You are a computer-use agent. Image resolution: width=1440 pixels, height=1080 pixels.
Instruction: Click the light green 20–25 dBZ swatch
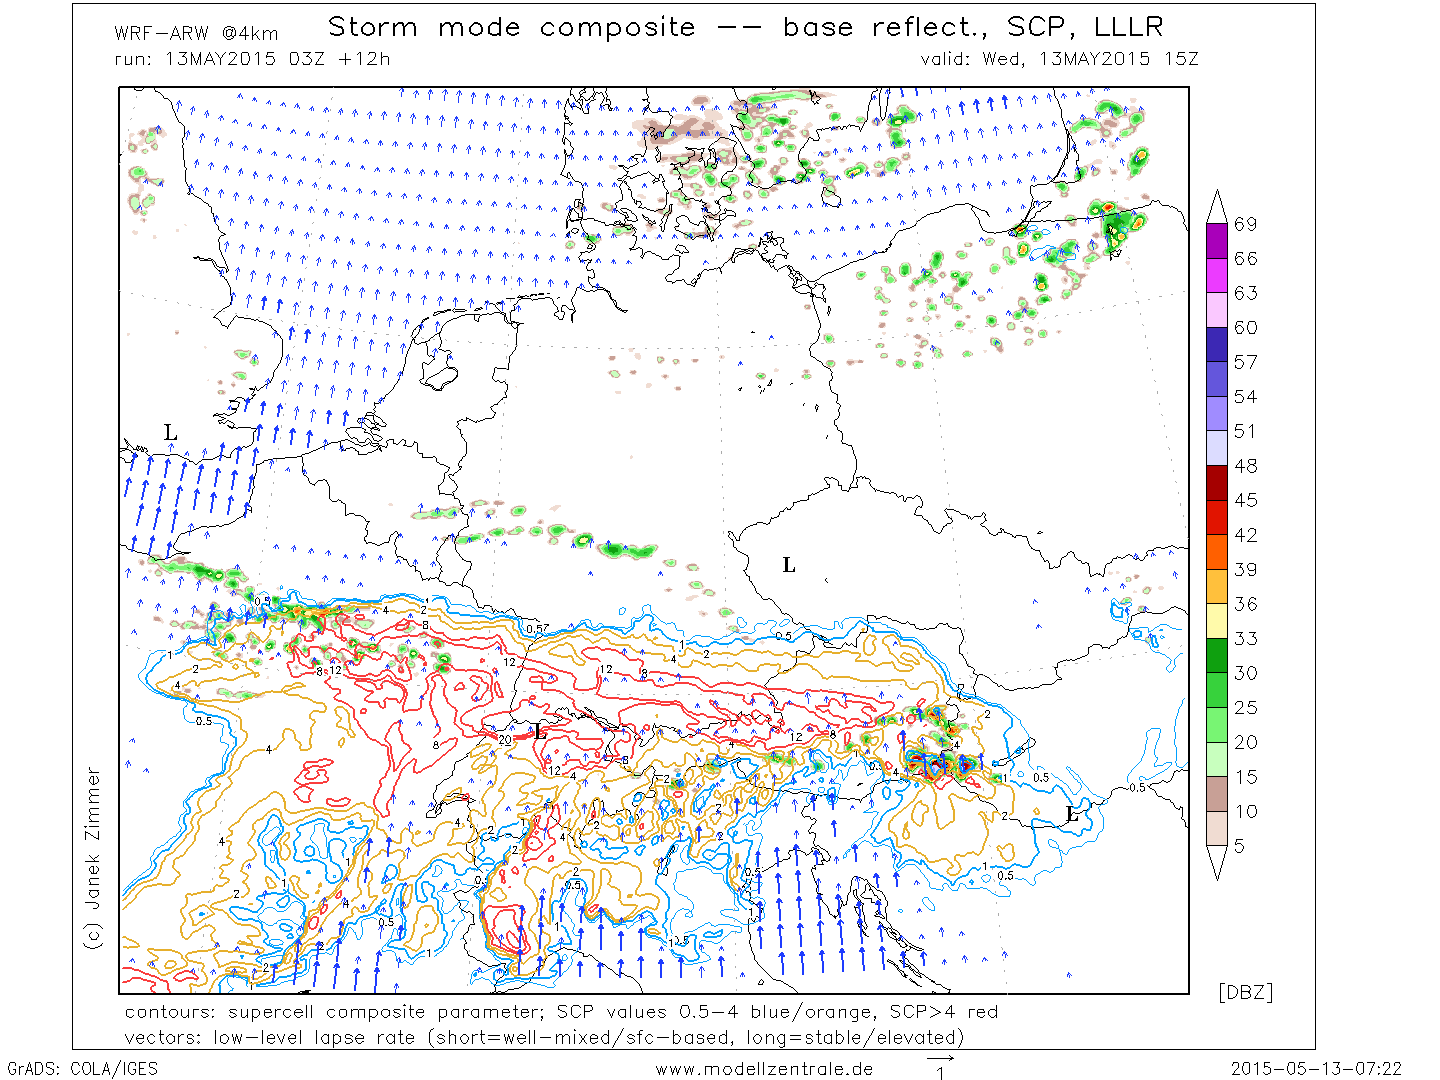pos(1217,725)
